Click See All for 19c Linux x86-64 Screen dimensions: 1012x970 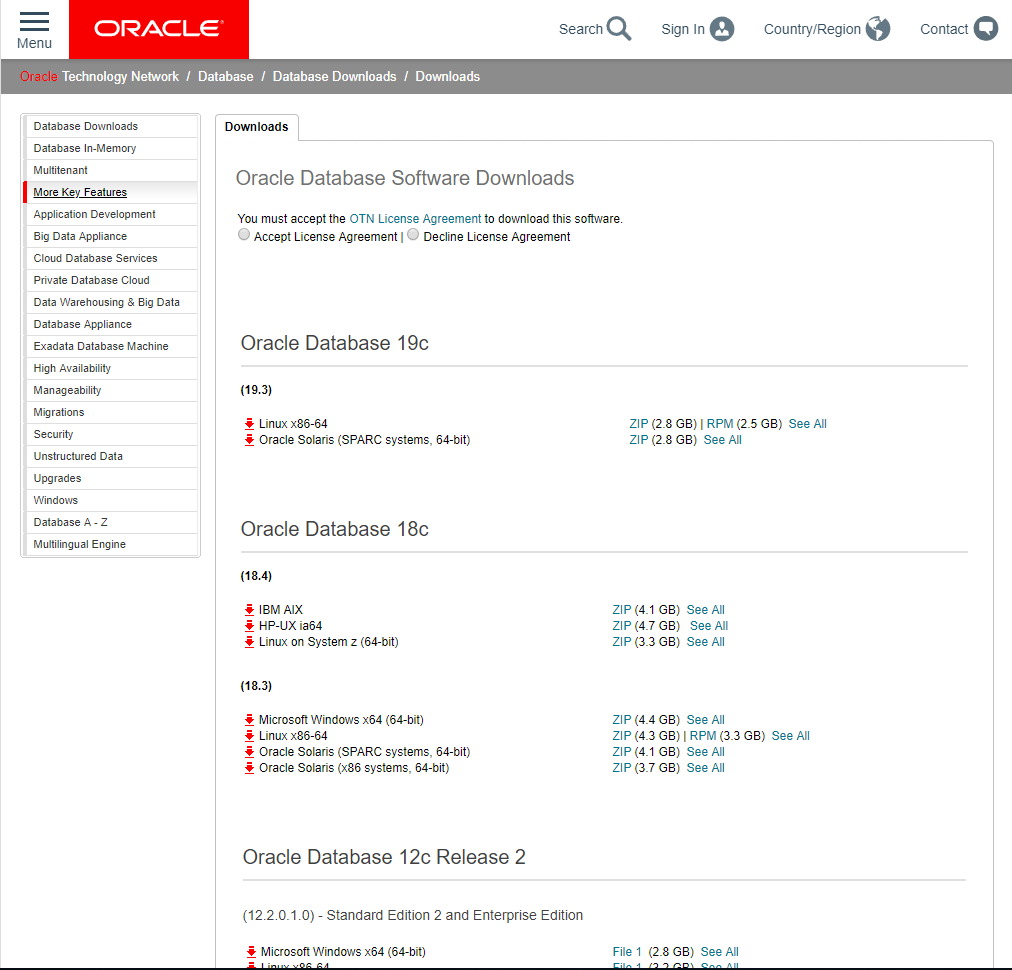807,424
